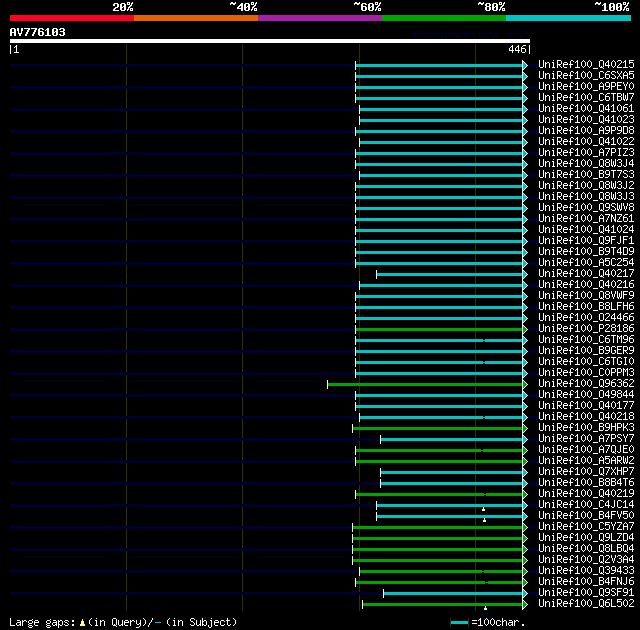Choose the UniRef100_C0PPM3 label
640x630 pixels.
point(586,373)
